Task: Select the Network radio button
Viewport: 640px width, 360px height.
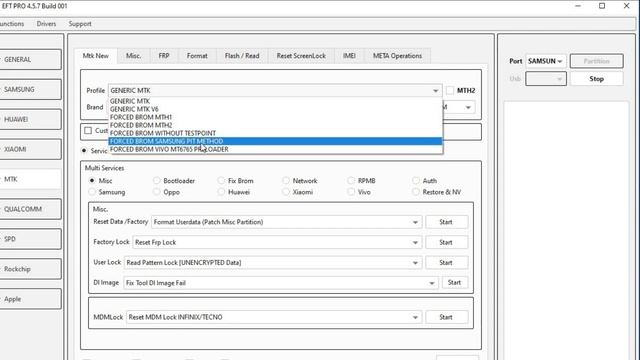Action: point(286,180)
